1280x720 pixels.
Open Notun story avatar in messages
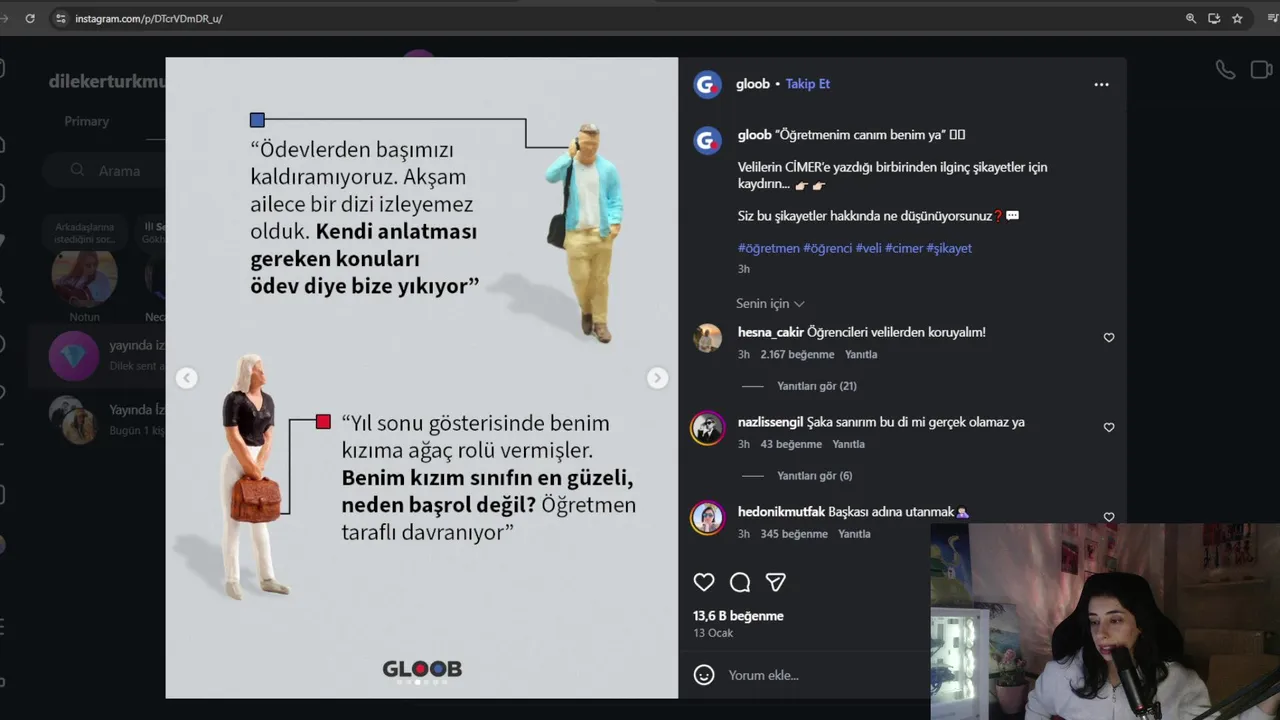[x=85, y=279]
